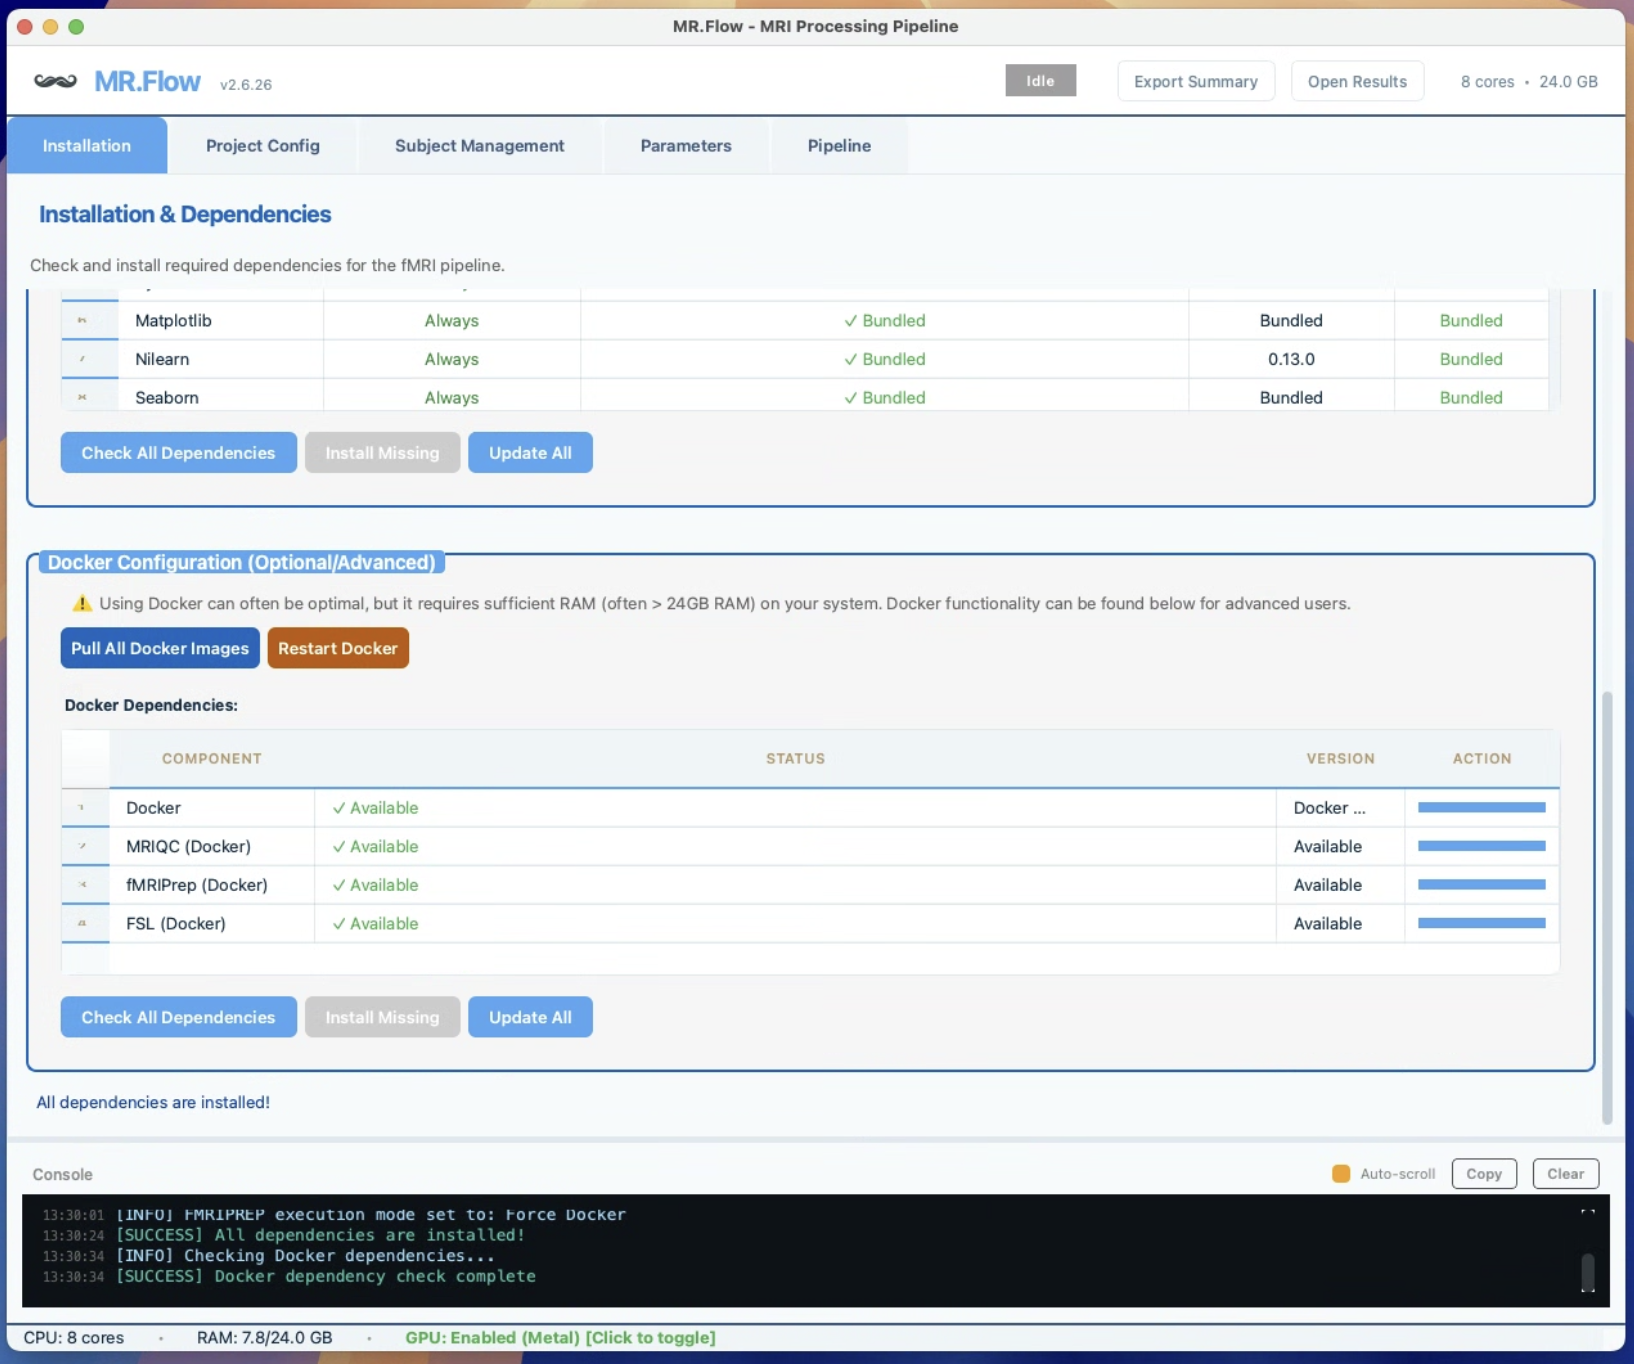Click Pull All Docker Images

point(159,648)
